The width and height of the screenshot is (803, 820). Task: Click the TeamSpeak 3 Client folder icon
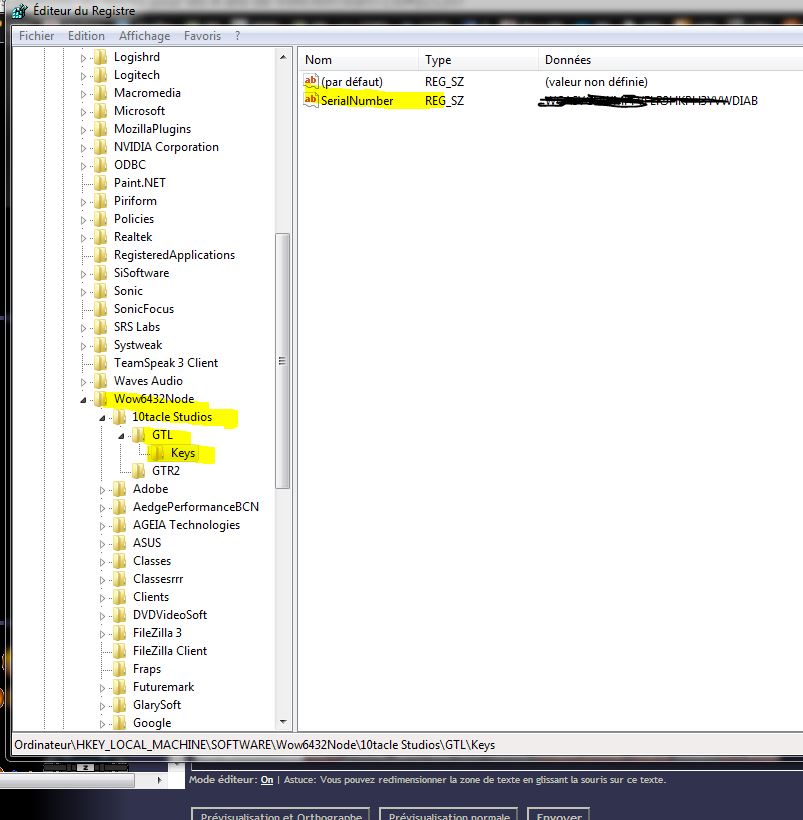[x=100, y=363]
